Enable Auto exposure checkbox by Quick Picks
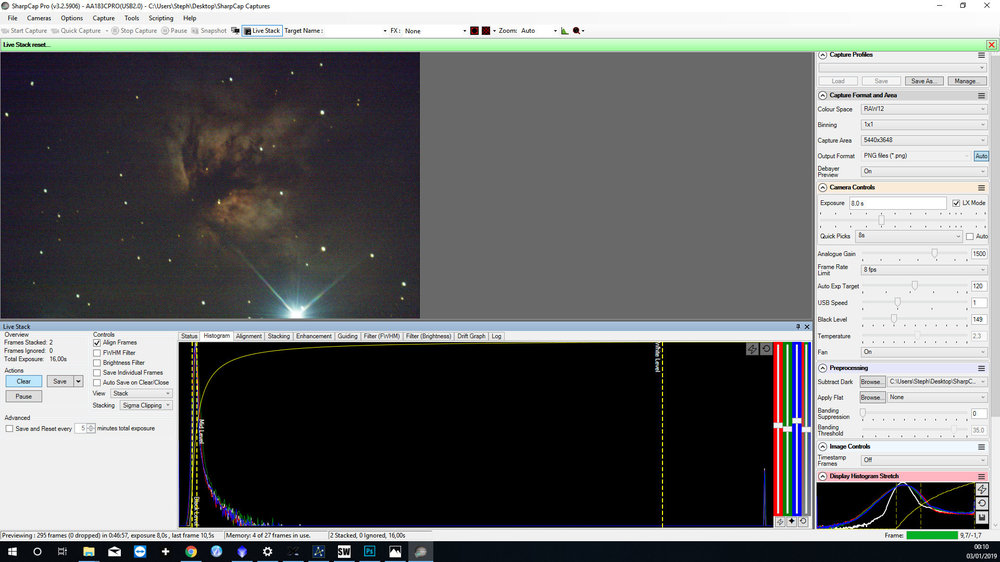This screenshot has height=562, width=1000. (969, 236)
